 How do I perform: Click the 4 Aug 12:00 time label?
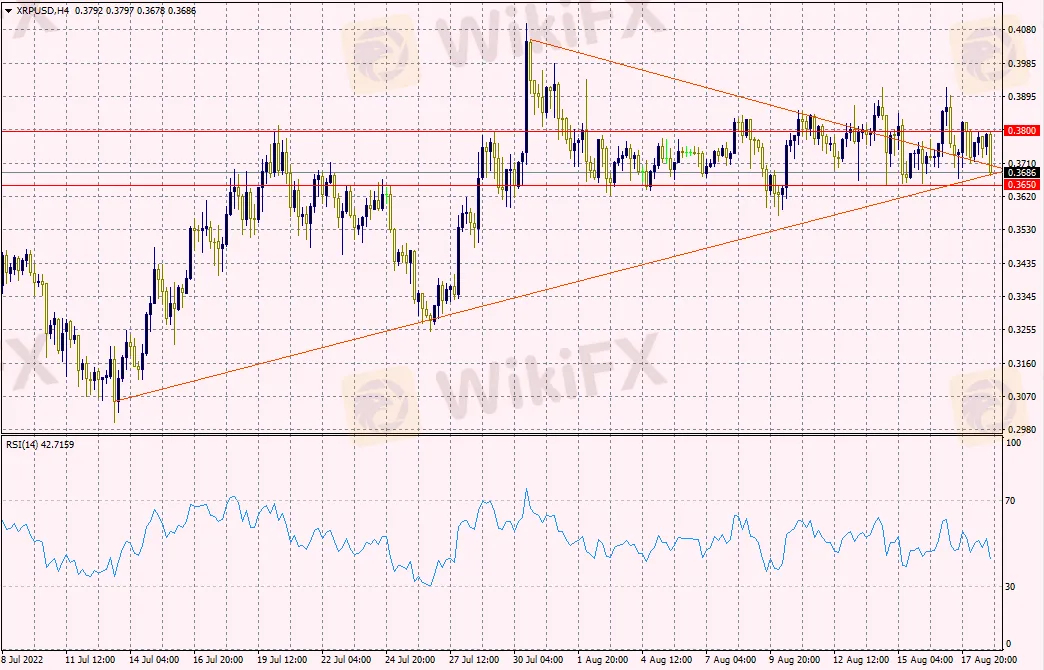(666, 659)
